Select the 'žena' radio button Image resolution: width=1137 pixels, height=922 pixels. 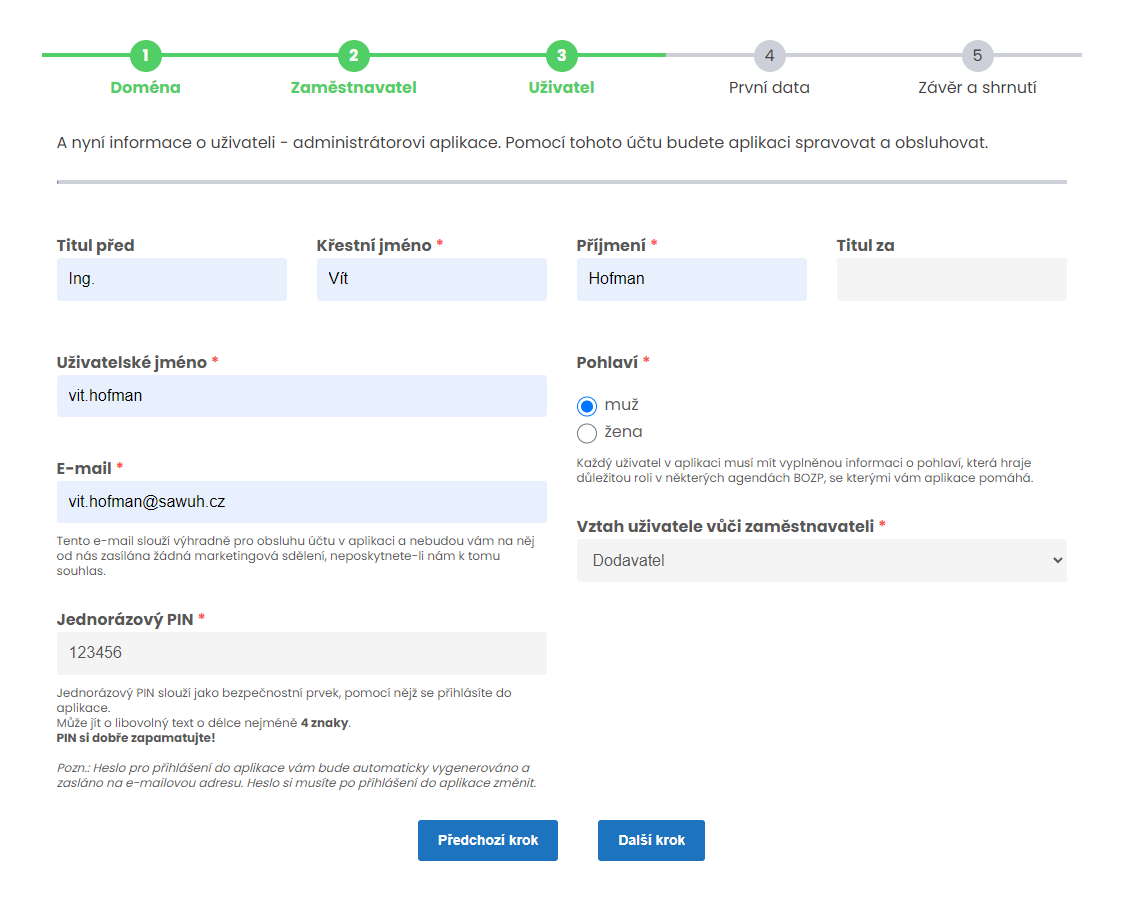(587, 433)
